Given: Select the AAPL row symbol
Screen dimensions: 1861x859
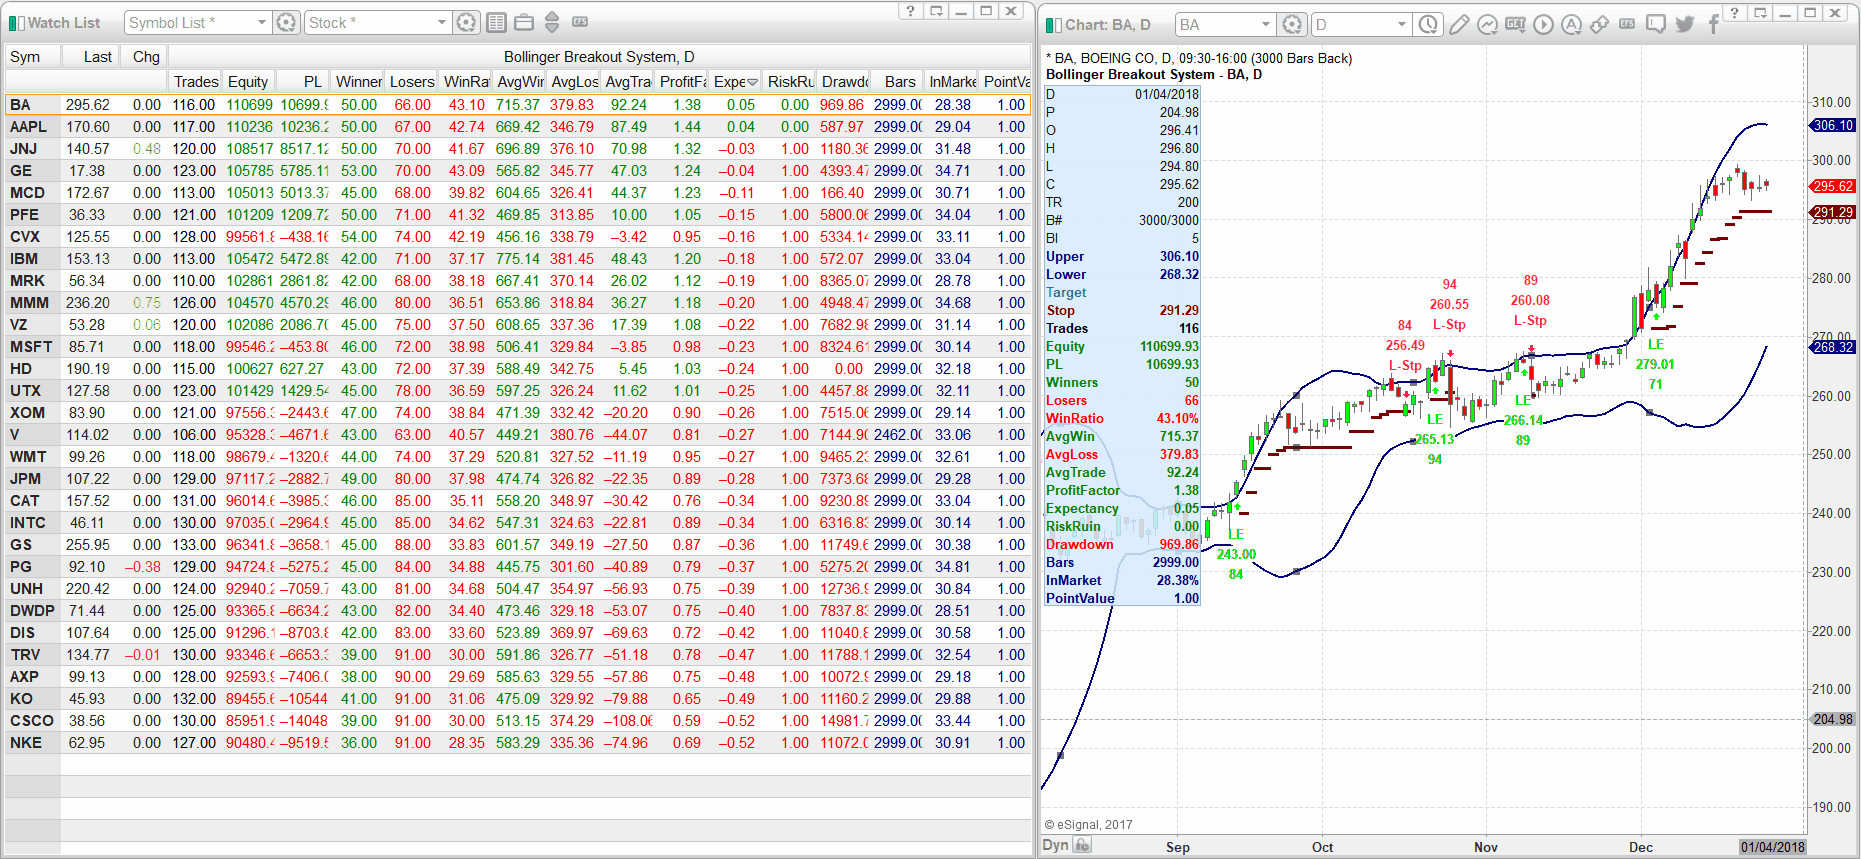Looking at the screenshot, I should pyautogui.click(x=29, y=127).
